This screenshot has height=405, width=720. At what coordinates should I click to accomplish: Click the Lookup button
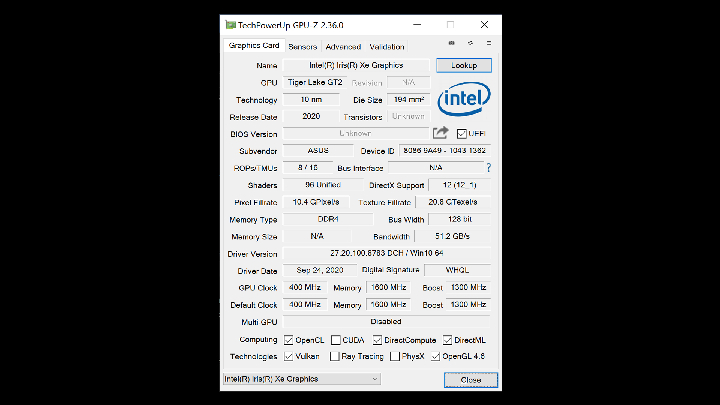464,65
